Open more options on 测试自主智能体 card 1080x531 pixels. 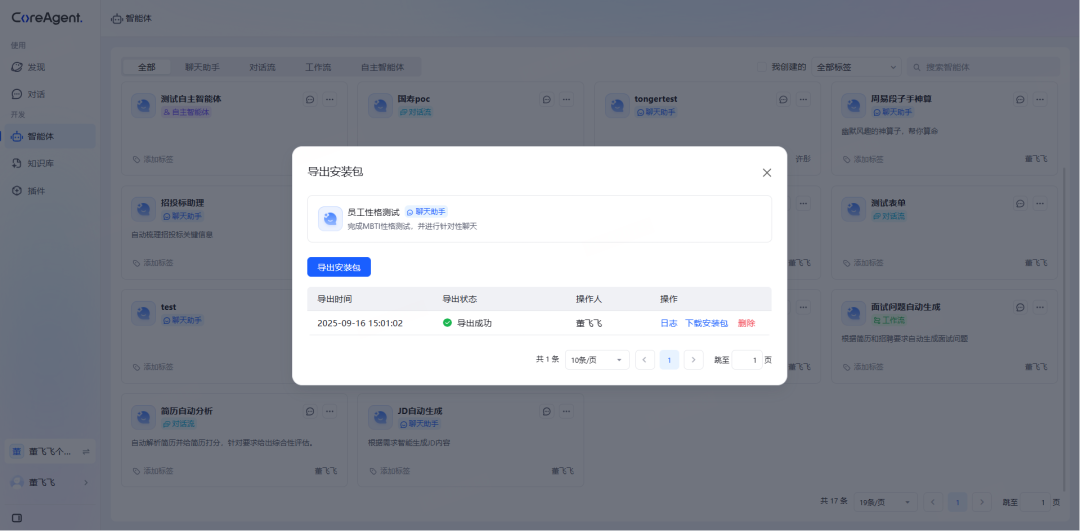[330, 100]
